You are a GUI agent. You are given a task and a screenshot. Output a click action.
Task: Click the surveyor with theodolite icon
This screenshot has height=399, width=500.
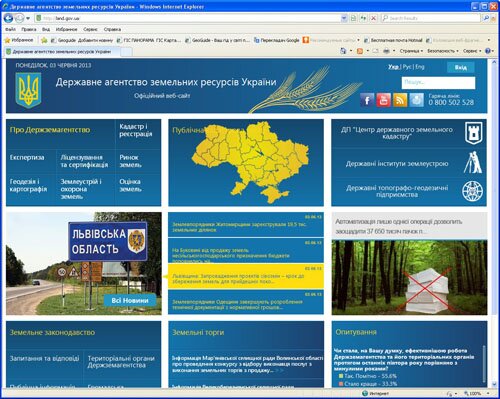pos(473,163)
